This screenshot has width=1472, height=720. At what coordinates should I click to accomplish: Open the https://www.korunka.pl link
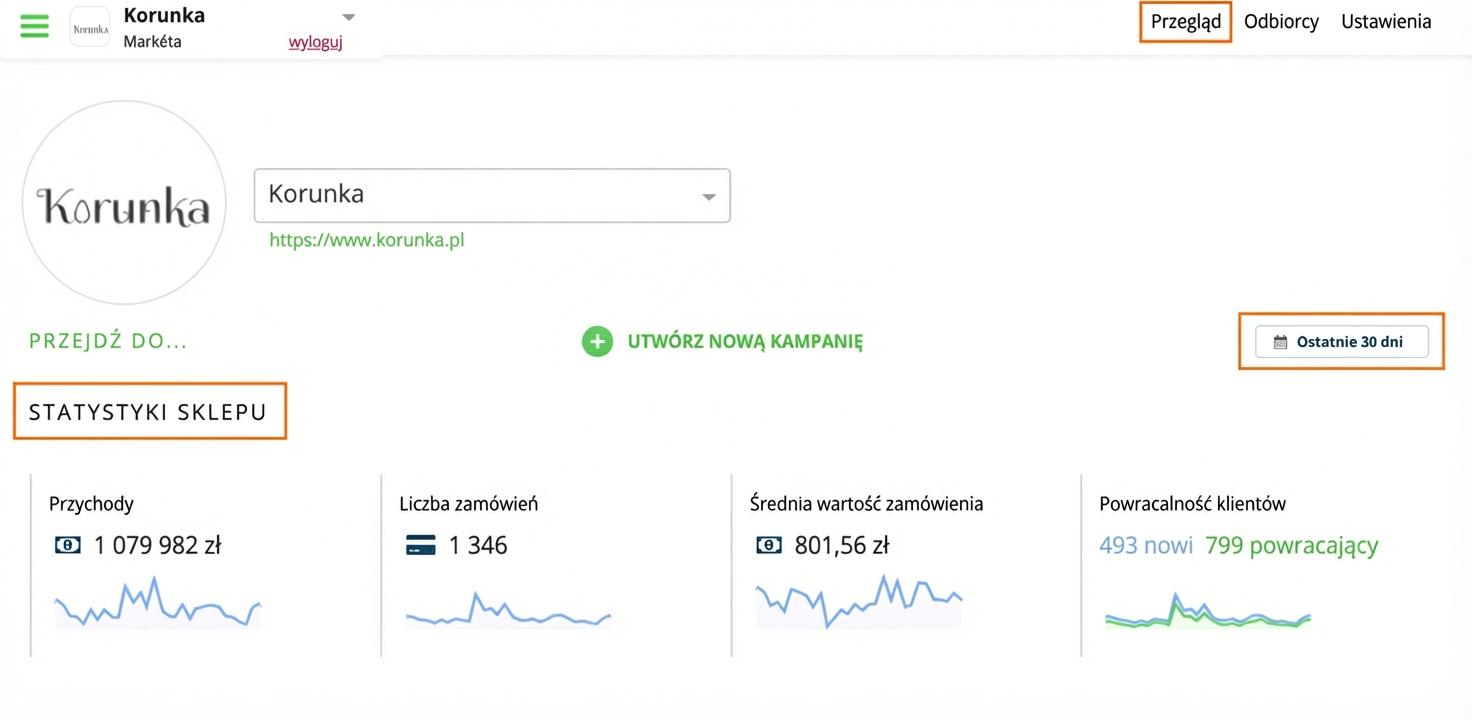tap(367, 240)
